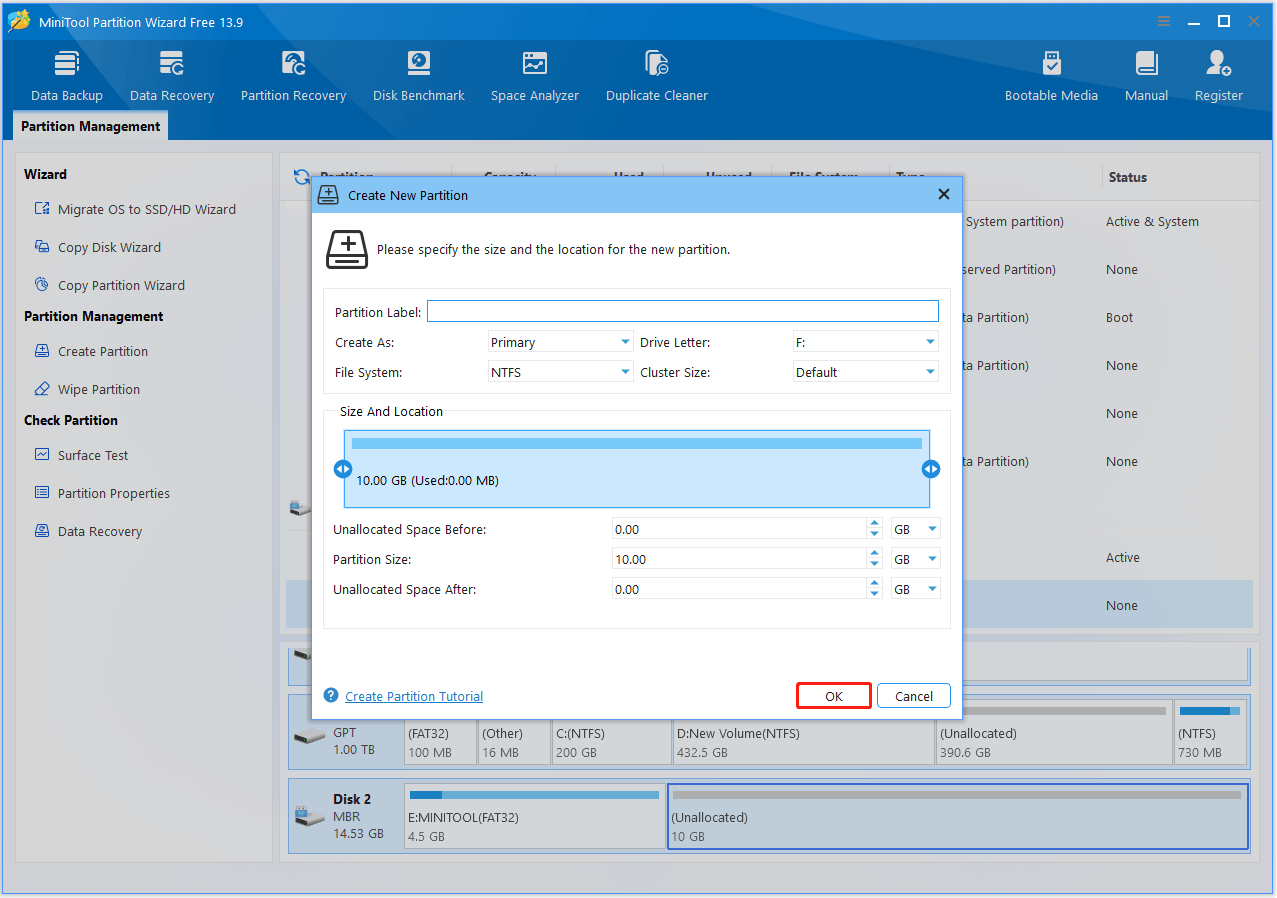Image resolution: width=1277 pixels, height=898 pixels.
Task: Select E:MINITOOL(FAT32) partition on Disk 2
Action: (535, 816)
